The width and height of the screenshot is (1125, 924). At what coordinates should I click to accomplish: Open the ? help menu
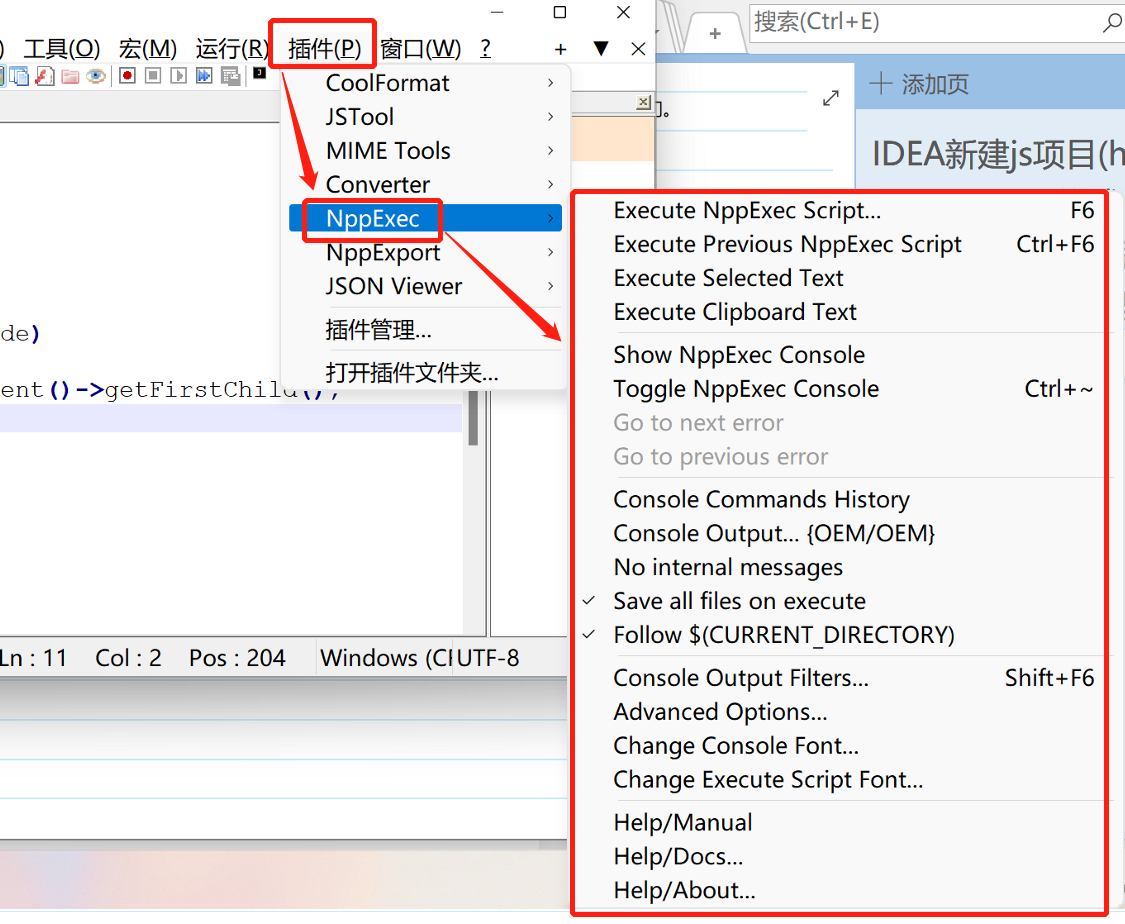click(486, 49)
